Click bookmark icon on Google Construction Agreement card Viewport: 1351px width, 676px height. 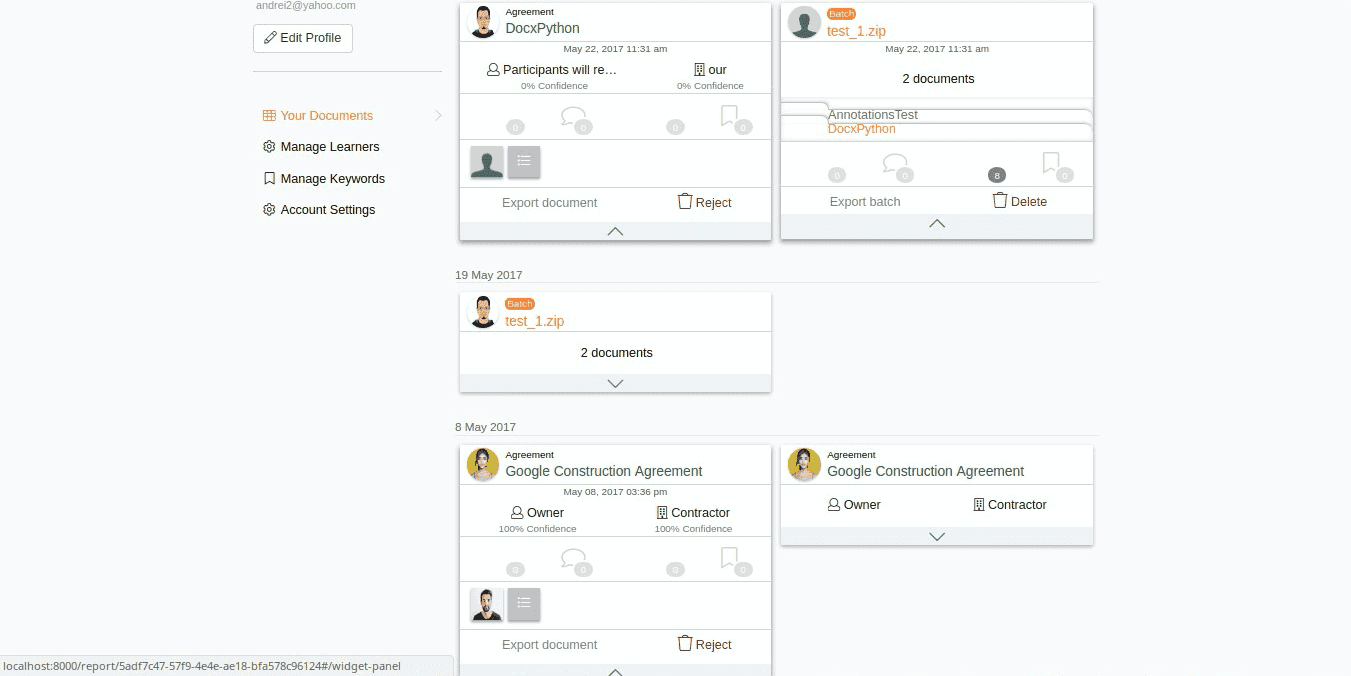tap(729, 558)
